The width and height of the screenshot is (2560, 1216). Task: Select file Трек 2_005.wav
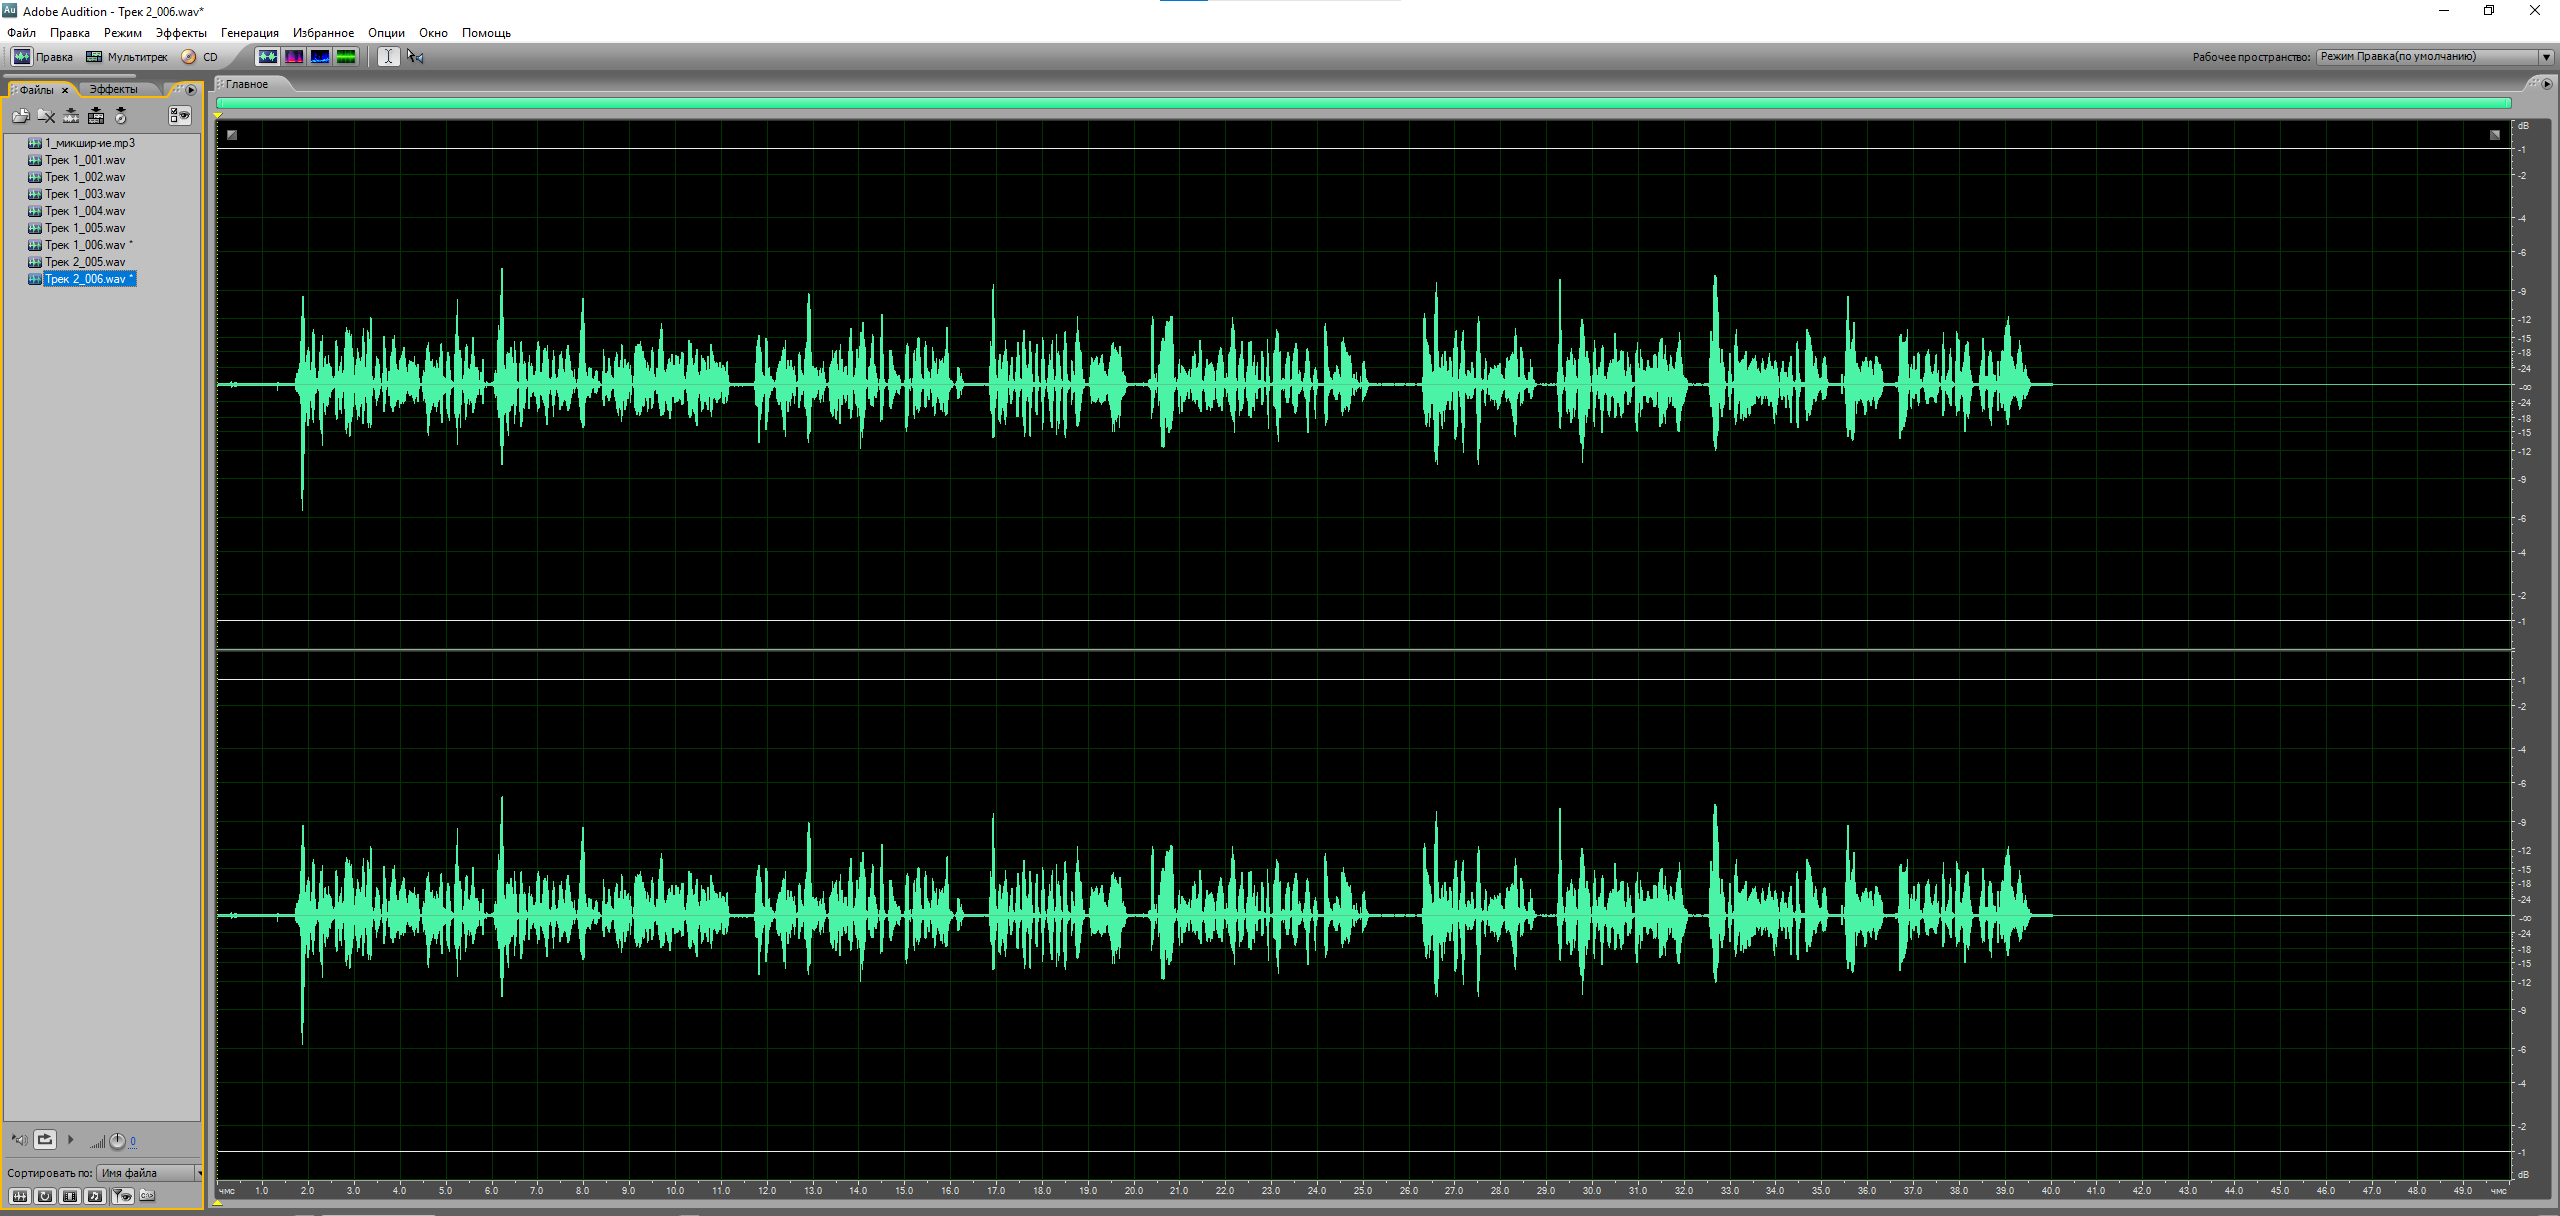click(x=85, y=262)
